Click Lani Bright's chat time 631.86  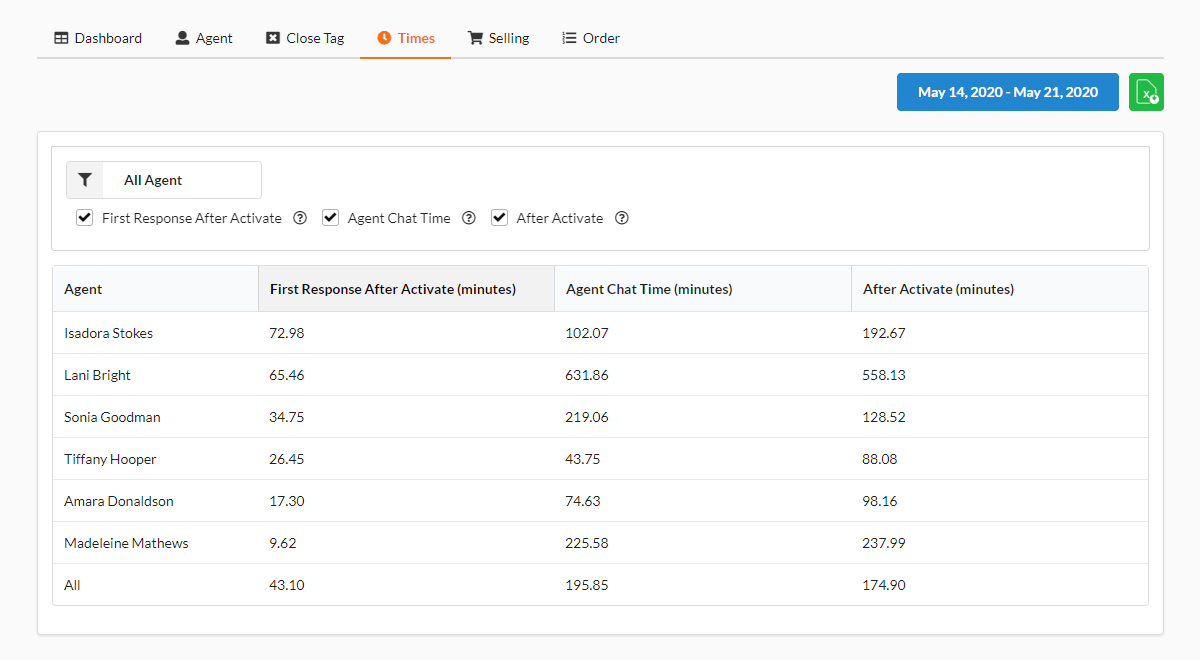point(587,375)
